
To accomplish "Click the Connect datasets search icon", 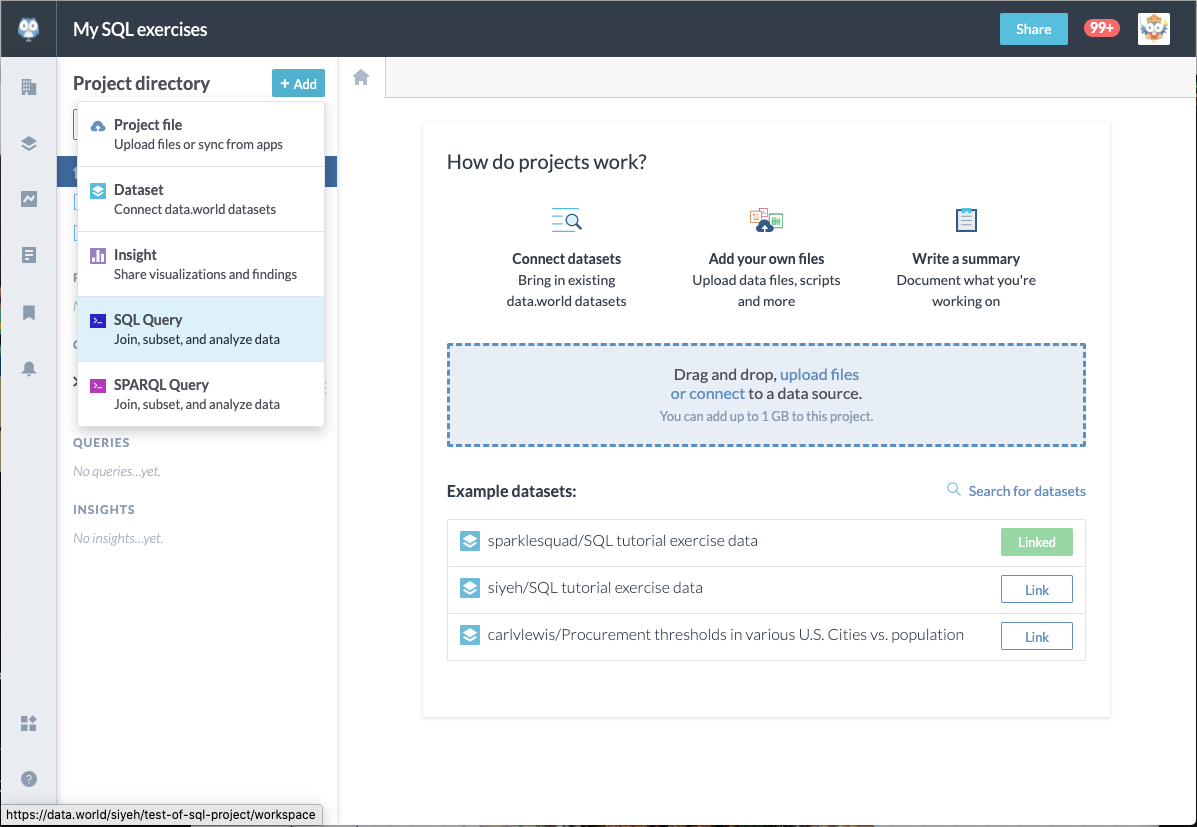I will (x=566, y=220).
